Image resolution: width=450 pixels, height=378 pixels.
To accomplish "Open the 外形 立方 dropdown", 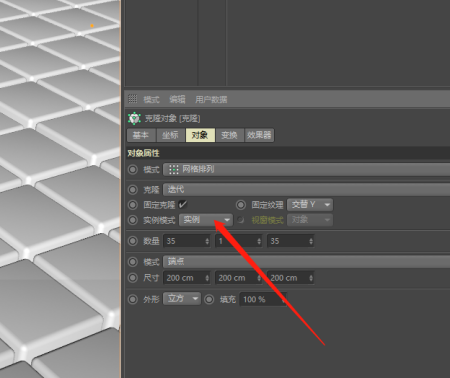I will [x=182, y=298].
